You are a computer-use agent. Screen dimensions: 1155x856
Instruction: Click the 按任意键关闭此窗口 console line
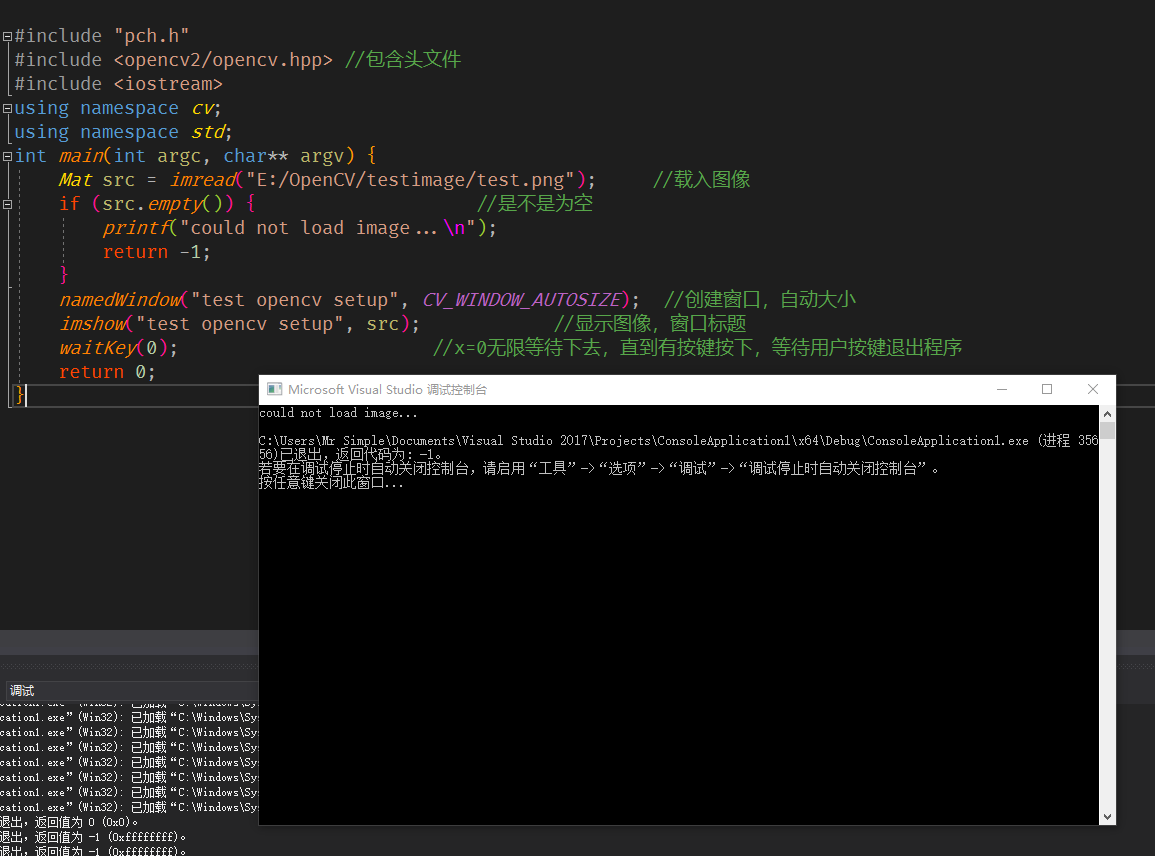click(x=331, y=483)
